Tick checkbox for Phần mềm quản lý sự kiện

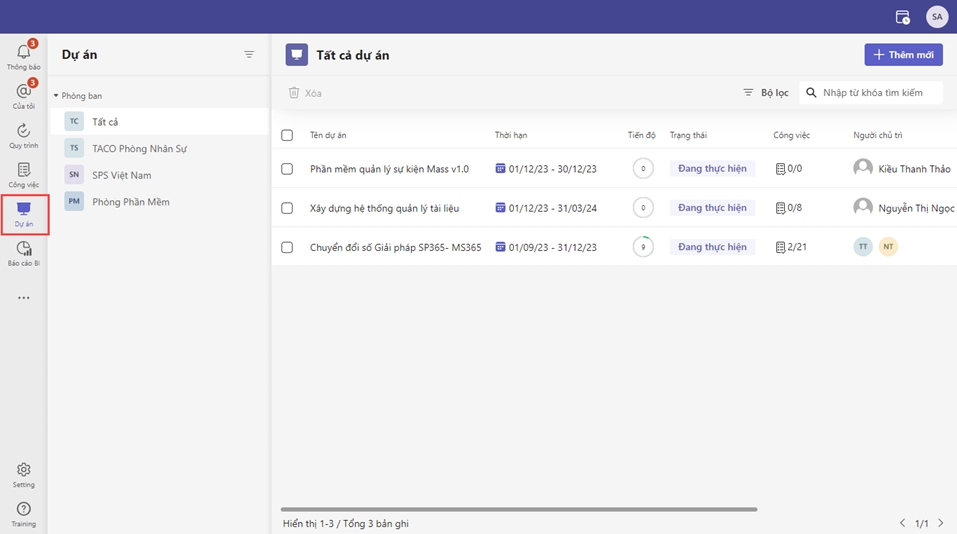(x=287, y=169)
